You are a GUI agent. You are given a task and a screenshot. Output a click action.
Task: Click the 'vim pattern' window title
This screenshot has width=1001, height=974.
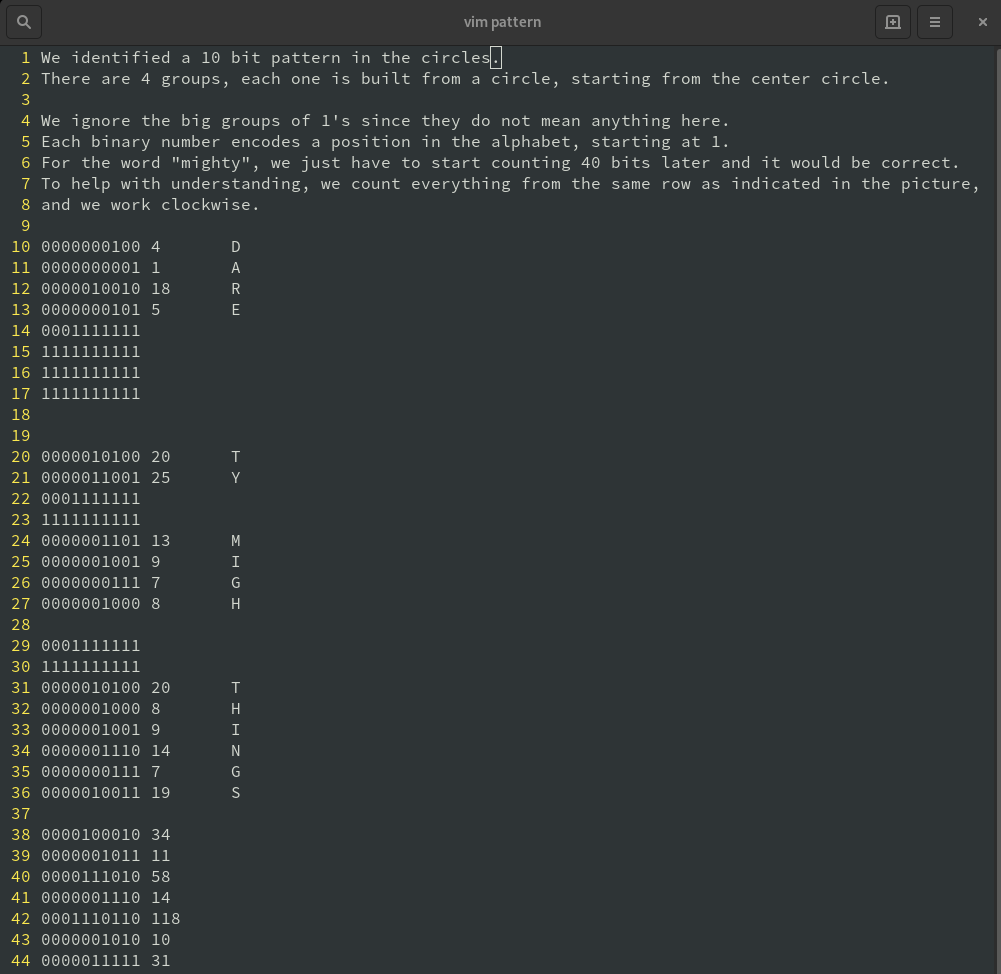[x=502, y=22]
